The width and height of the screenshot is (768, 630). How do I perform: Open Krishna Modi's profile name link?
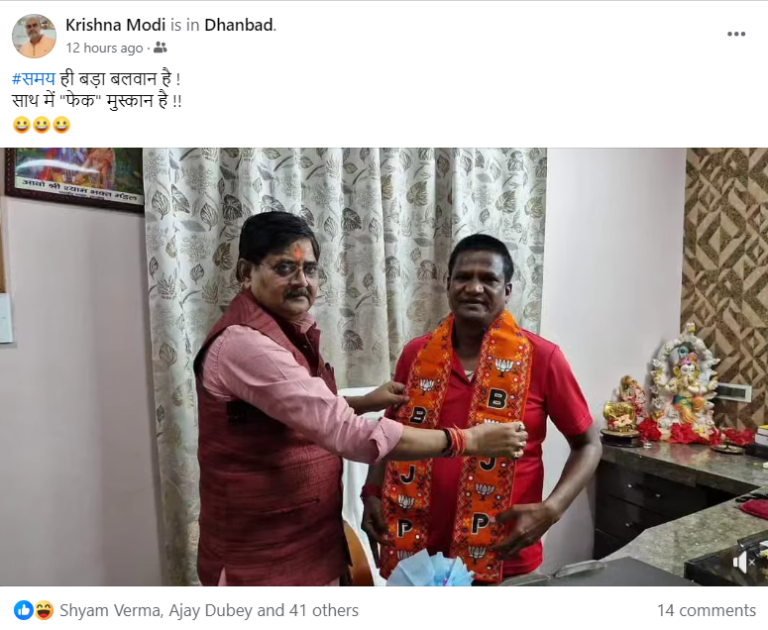(x=116, y=25)
